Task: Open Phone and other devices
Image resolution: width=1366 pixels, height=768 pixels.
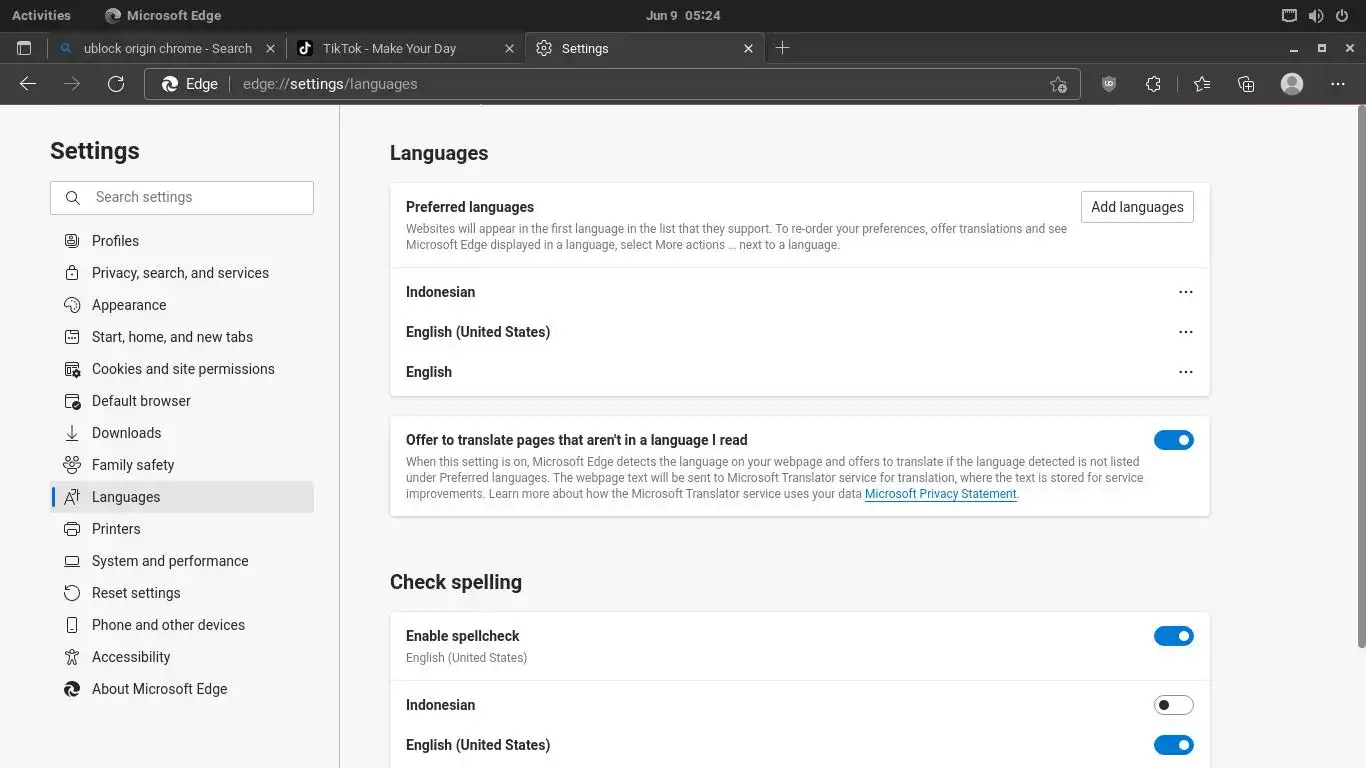Action: click(x=182, y=625)
